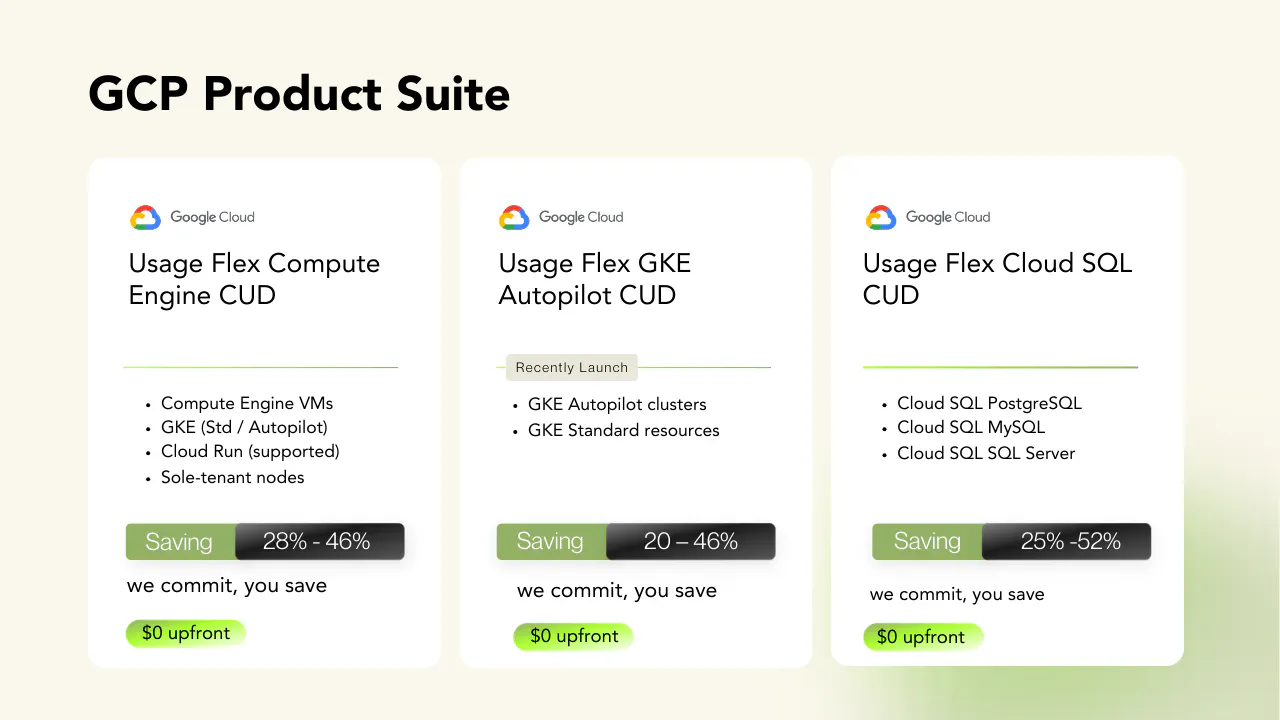Click the $0 upfront pill in the GKE card
Viewport: 1280px width, 720px height.
tap(574, 636)
